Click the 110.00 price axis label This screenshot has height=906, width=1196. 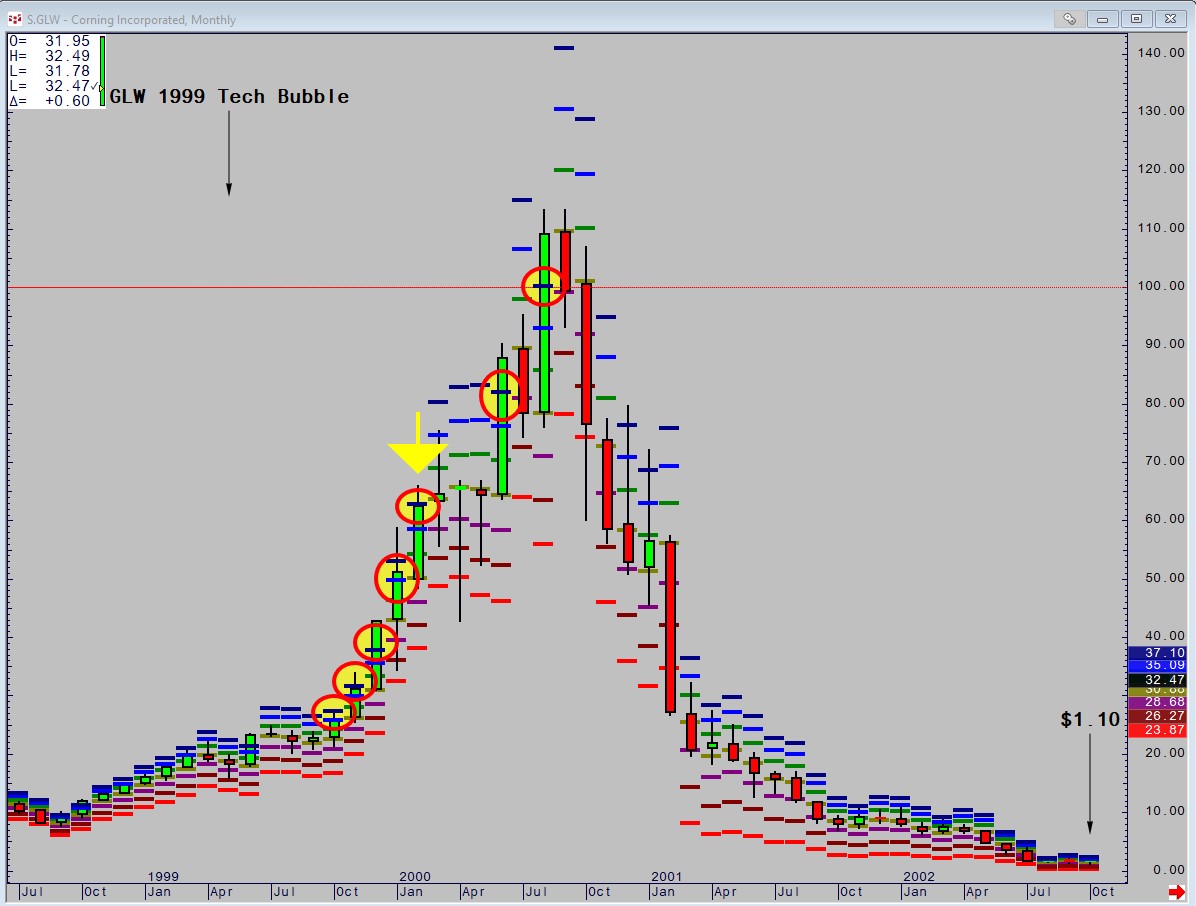(x=1161, y=227)
